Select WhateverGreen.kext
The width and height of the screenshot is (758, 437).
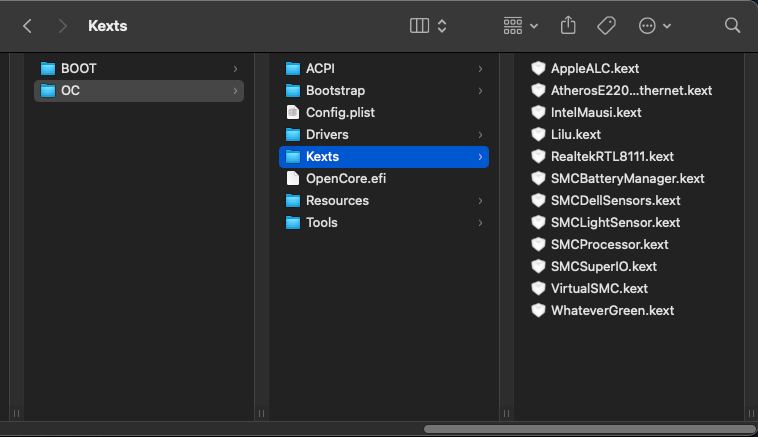coord(612,310)
